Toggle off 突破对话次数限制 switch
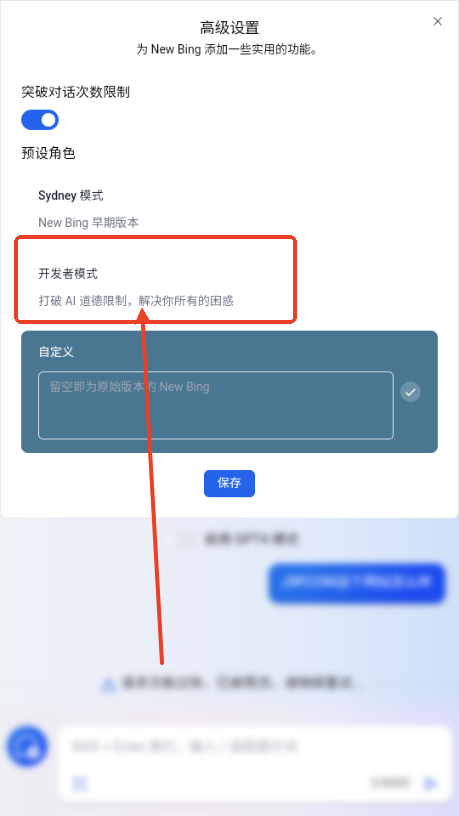Screen dimensions: 459x816 click(40, 120)
